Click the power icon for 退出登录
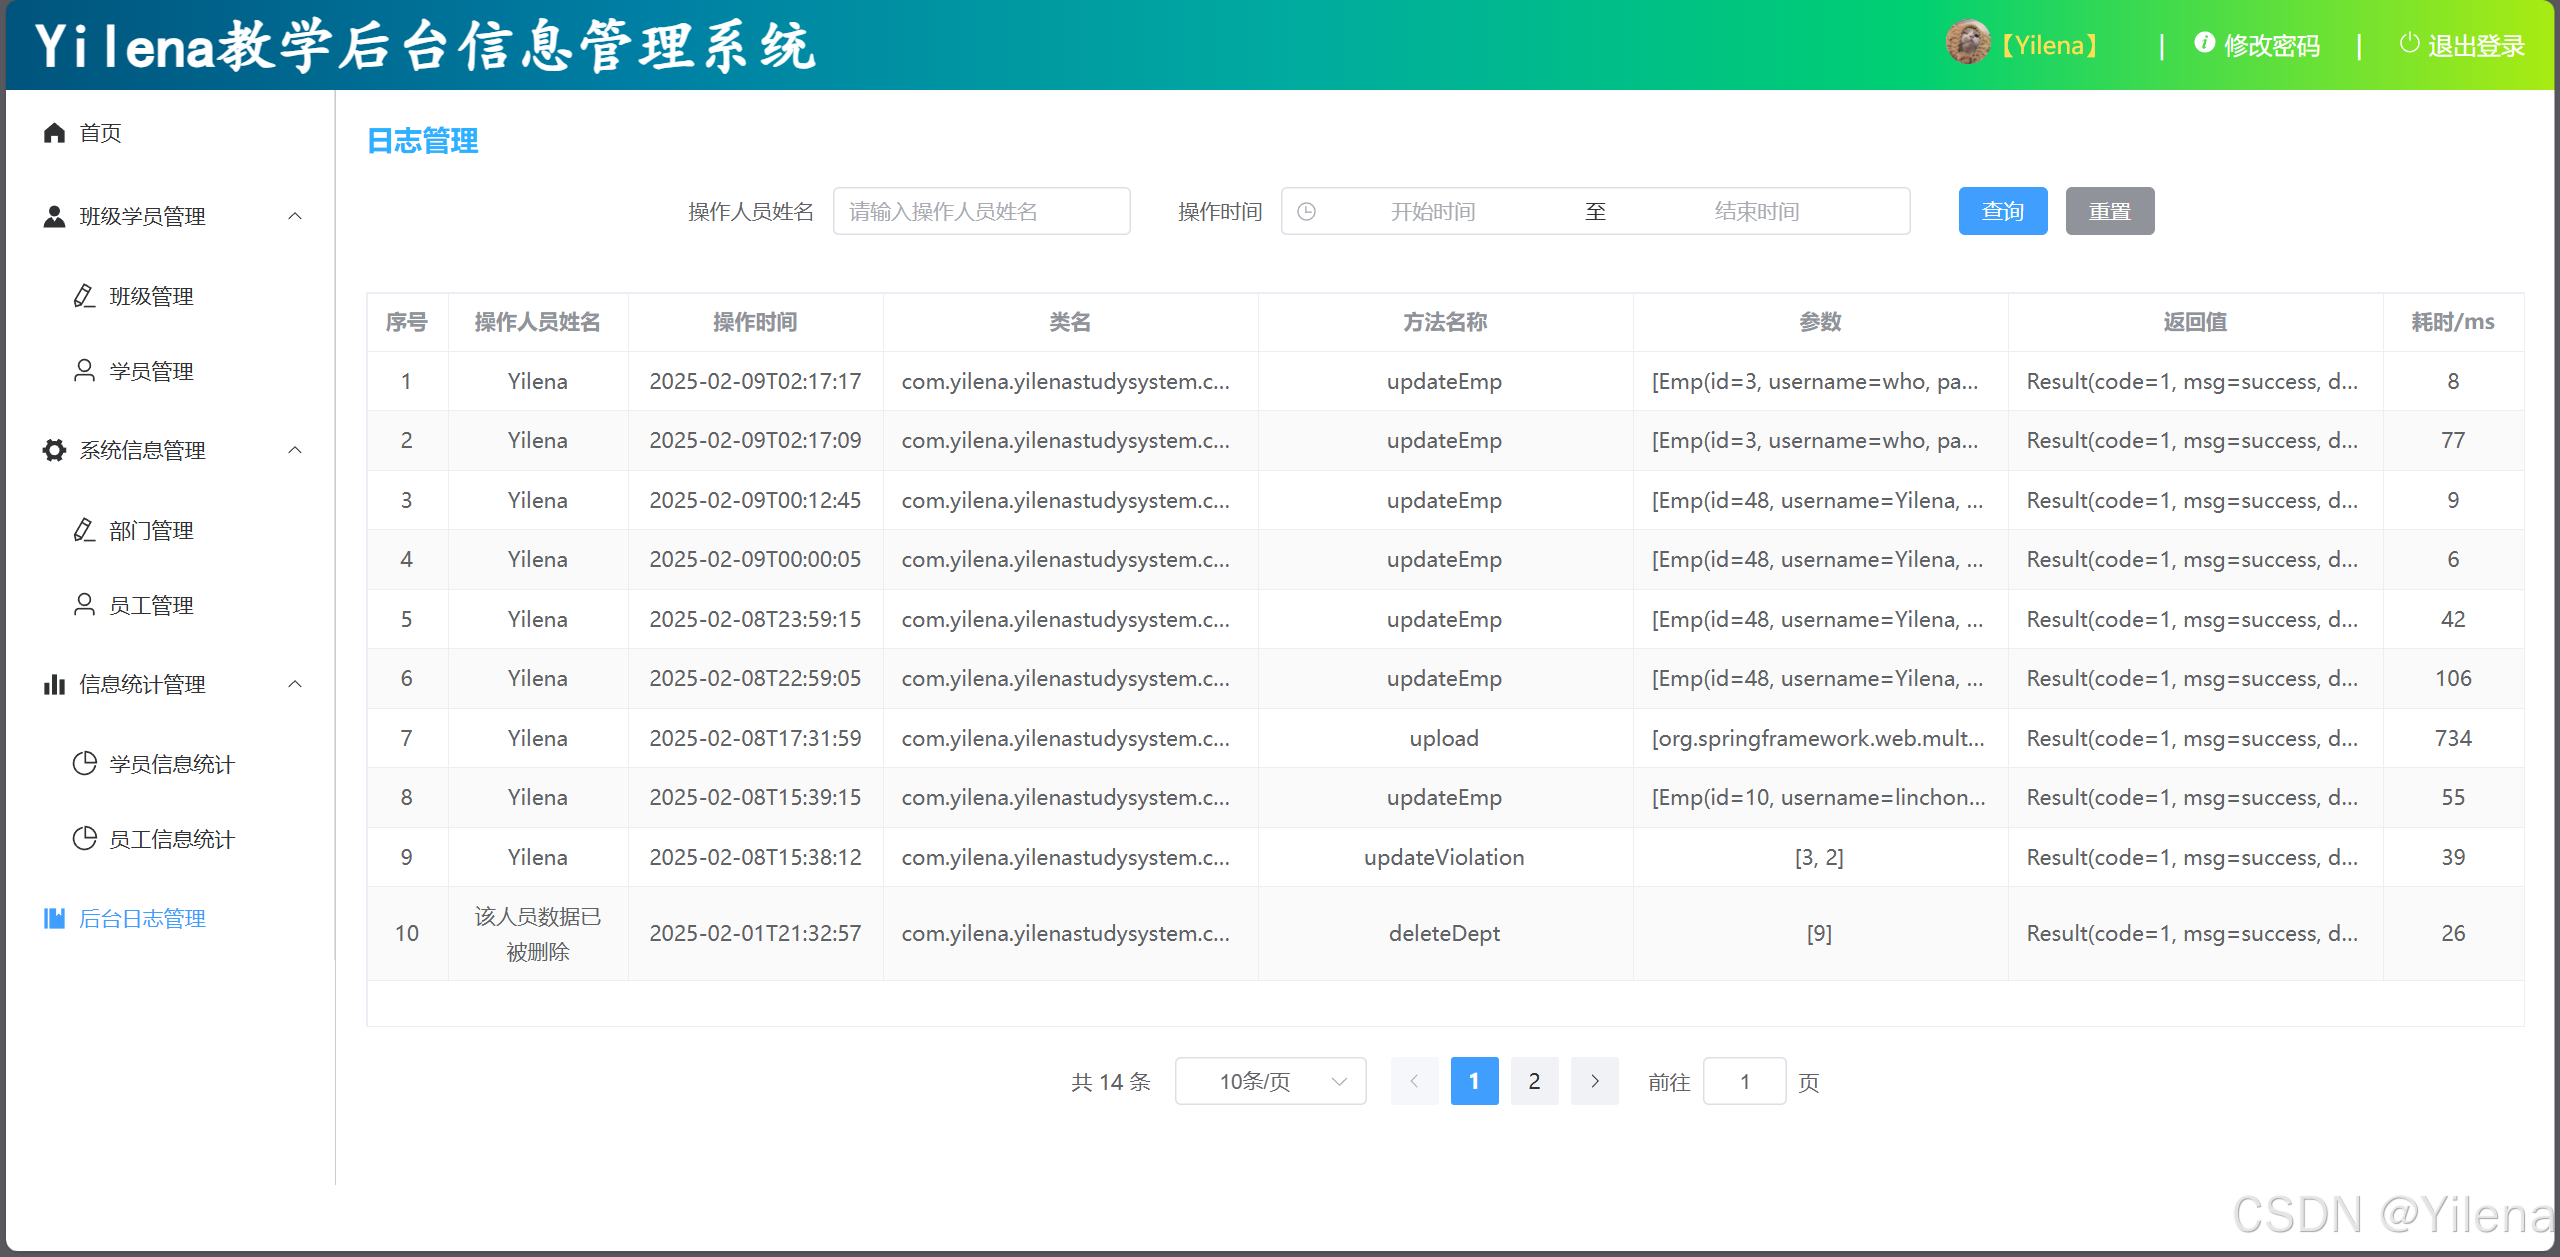Image resolution: width=2560 pixels, height=1257 pixels. [x=2409, y=44]
